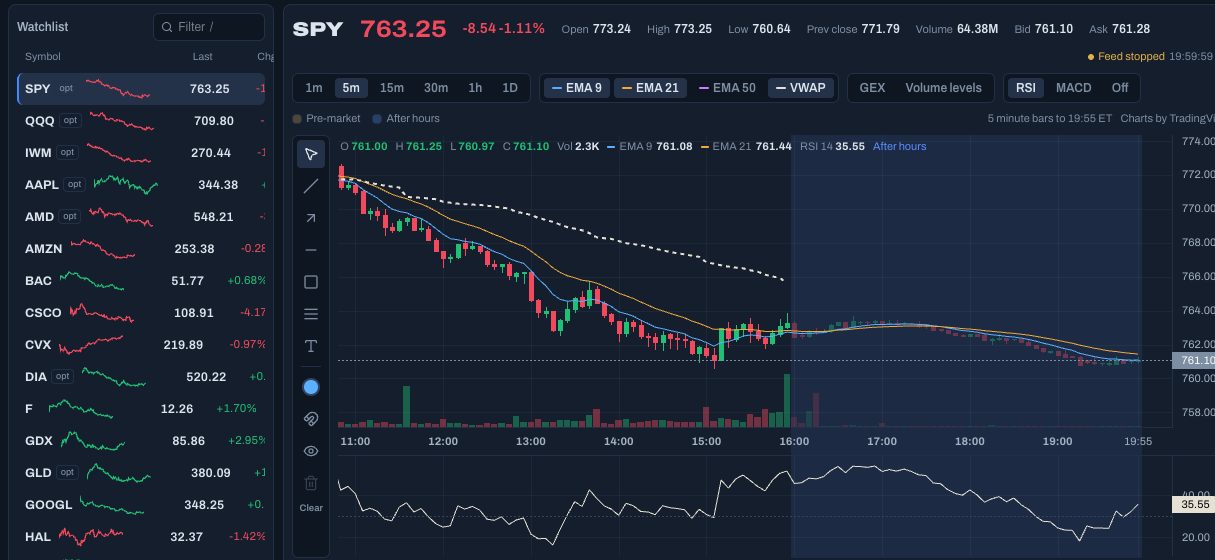Switch to the 1D timeframe

tap(510, 88)
